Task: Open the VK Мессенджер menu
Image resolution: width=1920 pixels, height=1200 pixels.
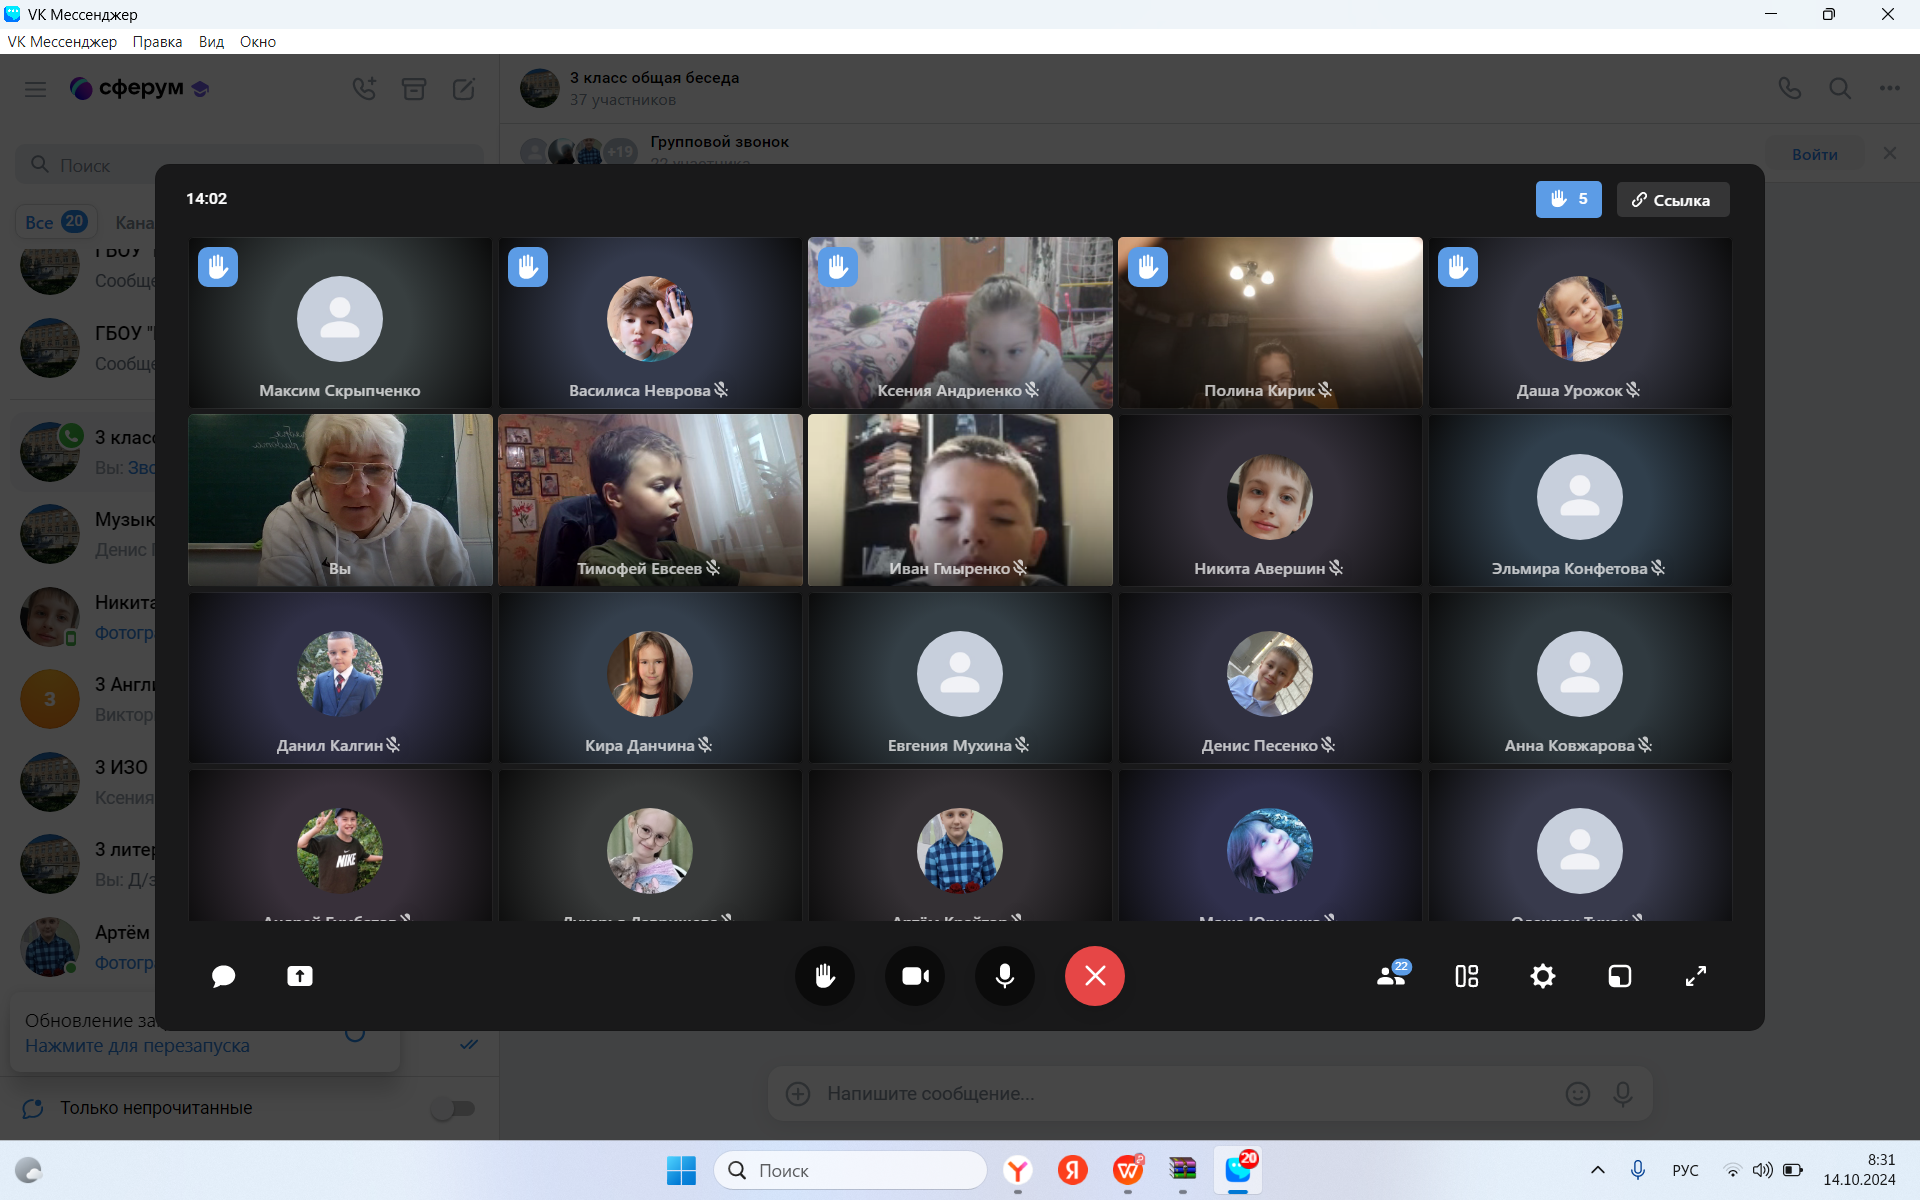Action: point(62,42)
